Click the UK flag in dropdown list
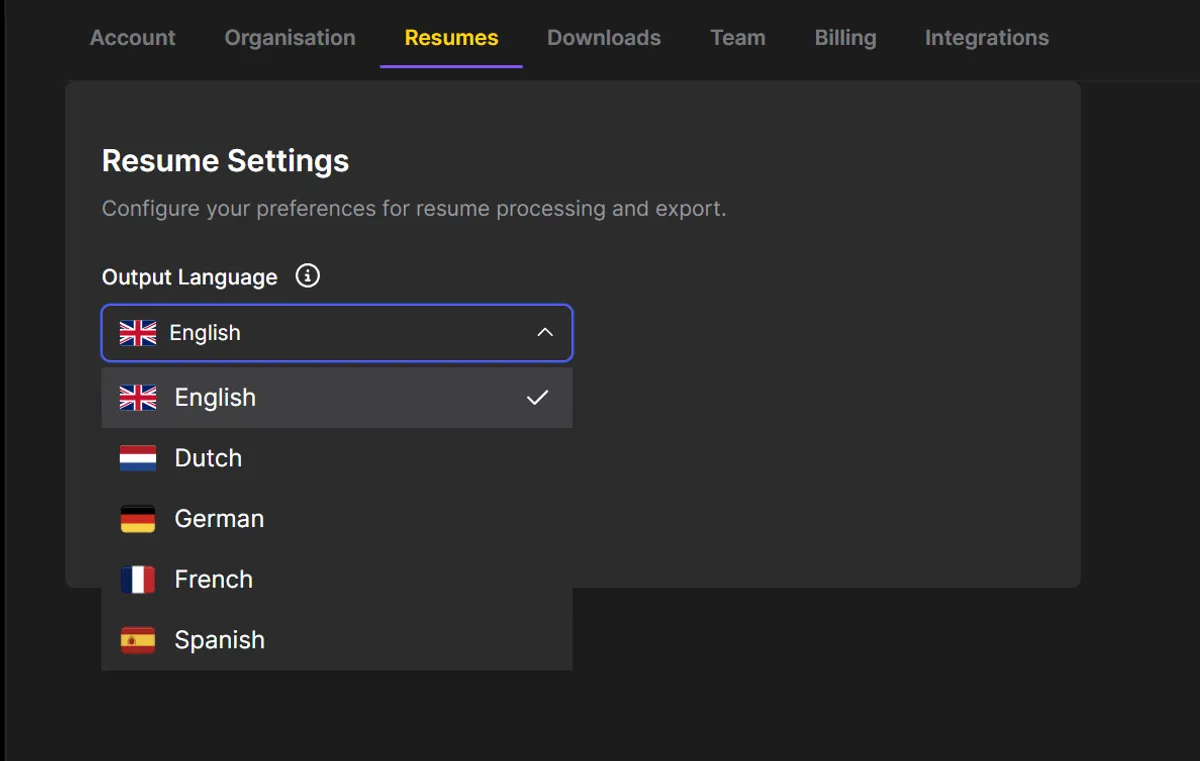The width and height of the screenshot is (1200, 761). pyautogui.click(x=138, y=398)
